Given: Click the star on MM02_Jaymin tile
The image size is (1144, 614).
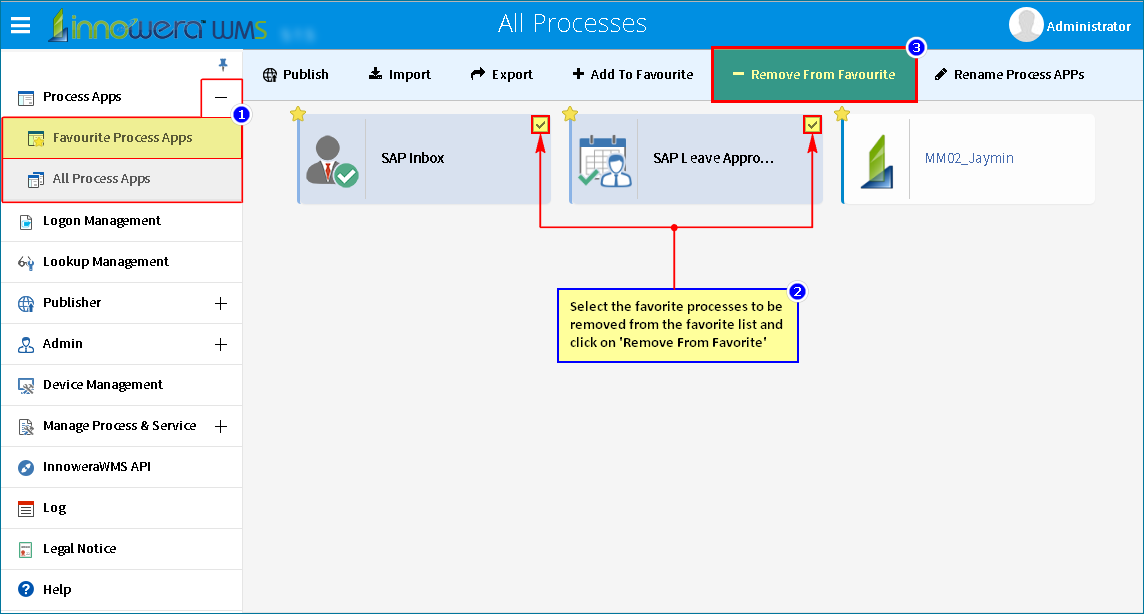Looking at the screenshot, I should (x=842, y=114).
